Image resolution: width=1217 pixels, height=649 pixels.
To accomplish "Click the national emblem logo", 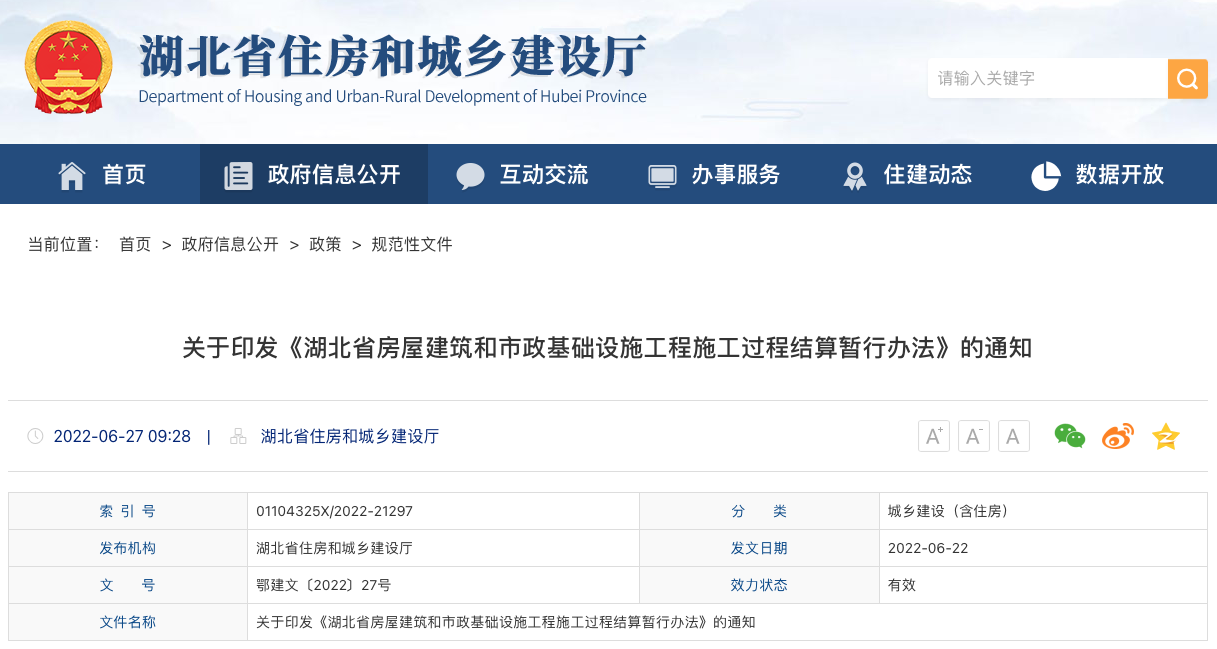I will tap(69, 68).
